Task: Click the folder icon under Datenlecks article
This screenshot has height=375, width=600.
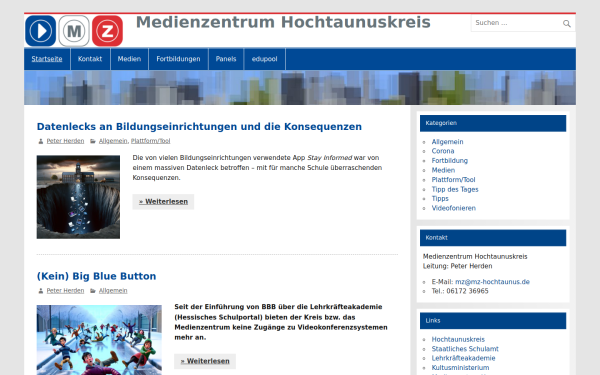Action: [x=93, y=141]
